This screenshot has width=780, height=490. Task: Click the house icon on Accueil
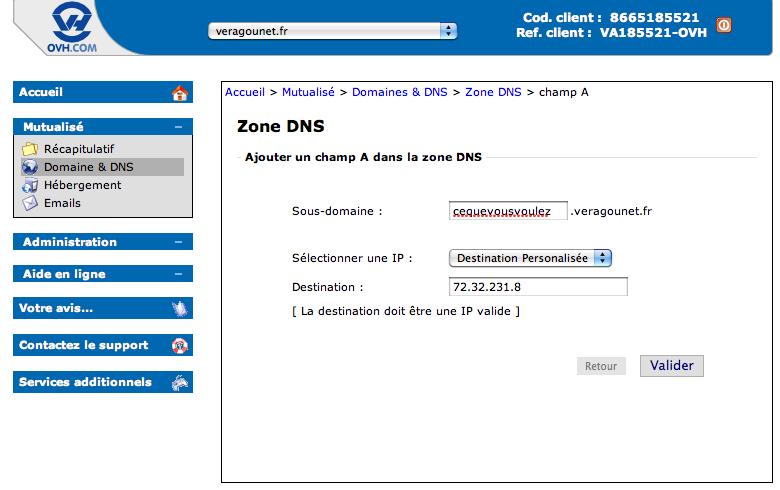pos(180,93)
